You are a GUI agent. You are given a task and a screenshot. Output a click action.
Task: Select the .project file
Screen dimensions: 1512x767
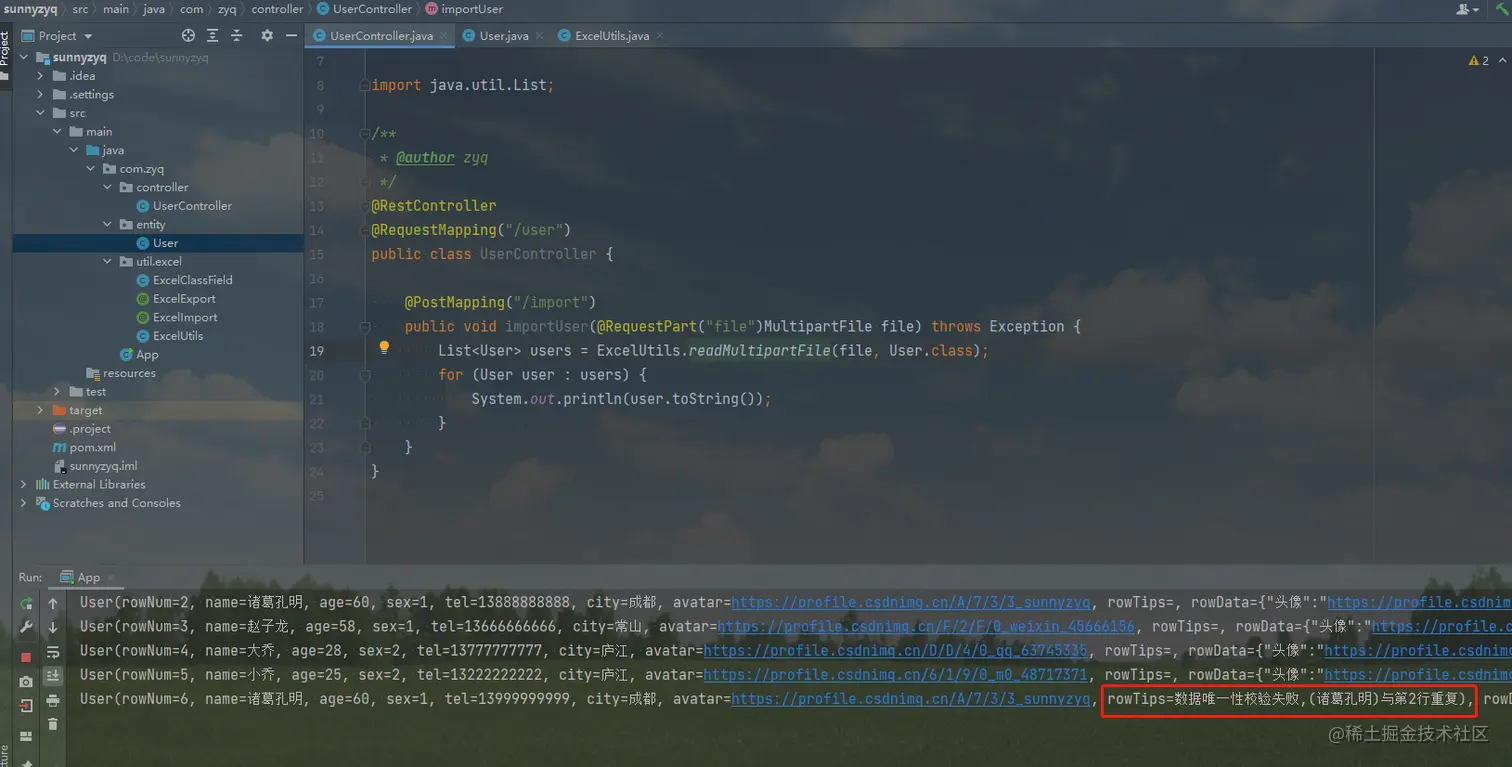(82, 429)
